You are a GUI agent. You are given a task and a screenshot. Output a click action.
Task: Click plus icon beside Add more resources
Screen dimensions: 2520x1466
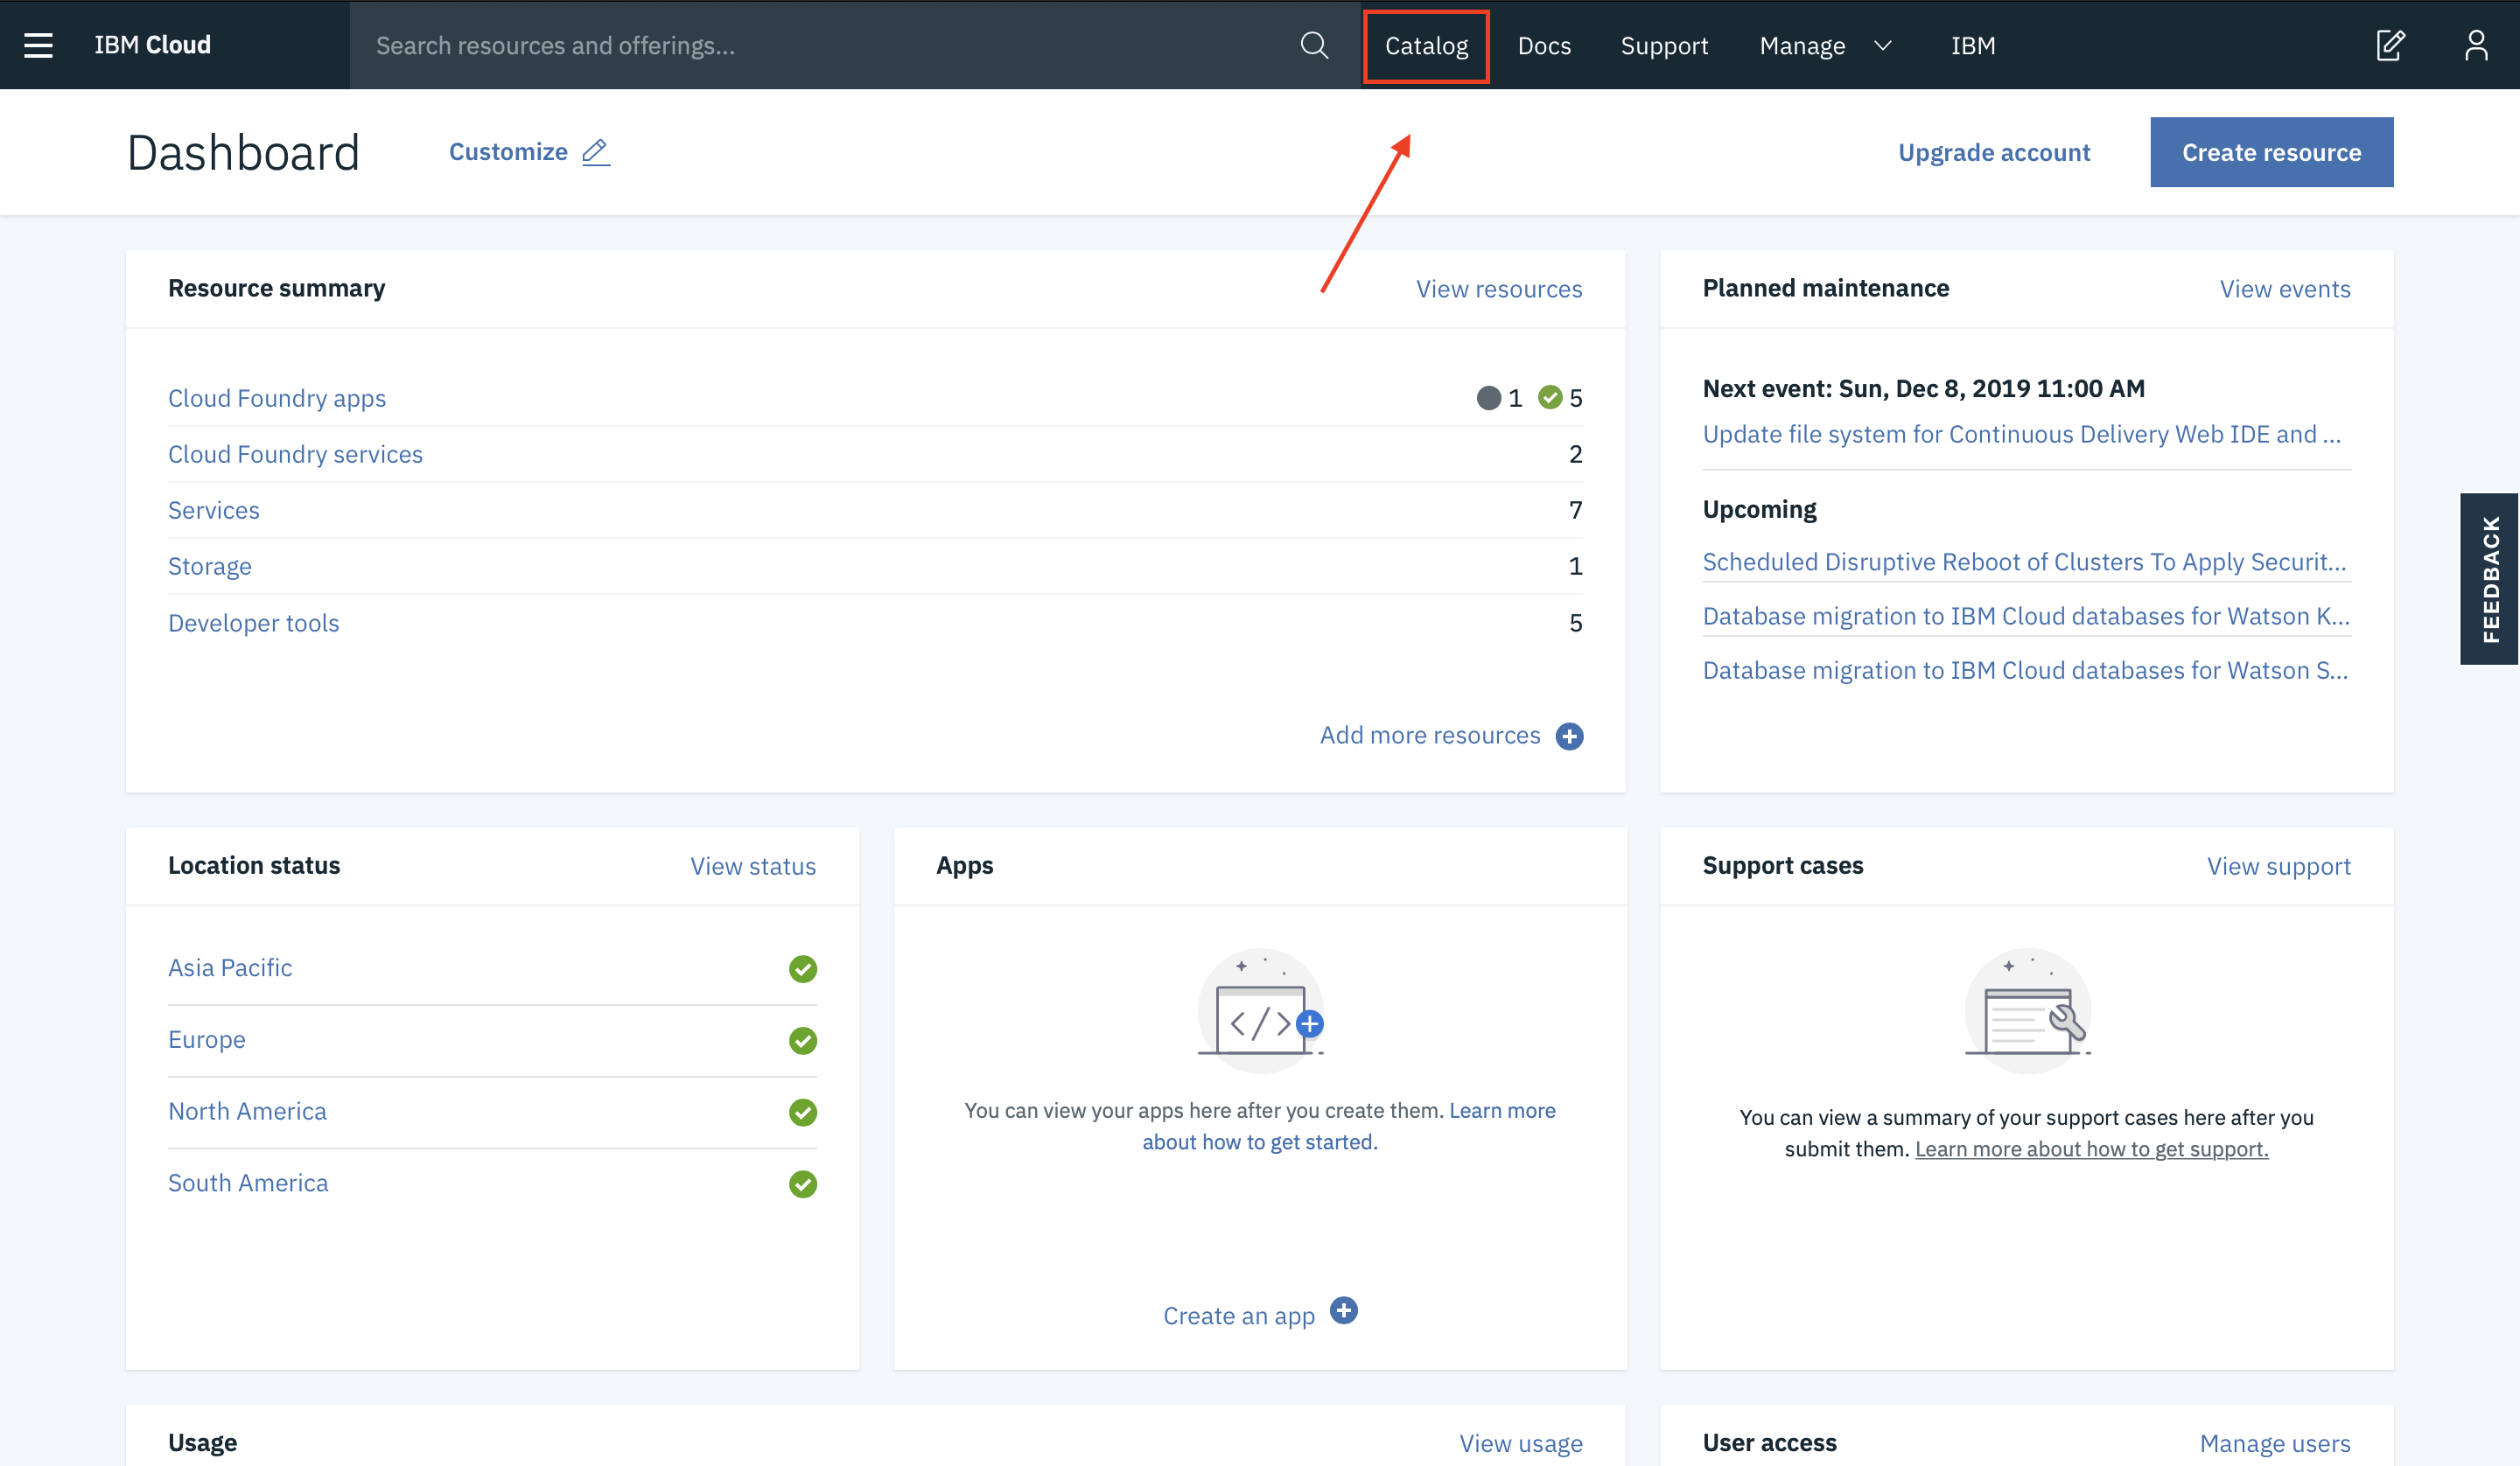click(1570, 736)
